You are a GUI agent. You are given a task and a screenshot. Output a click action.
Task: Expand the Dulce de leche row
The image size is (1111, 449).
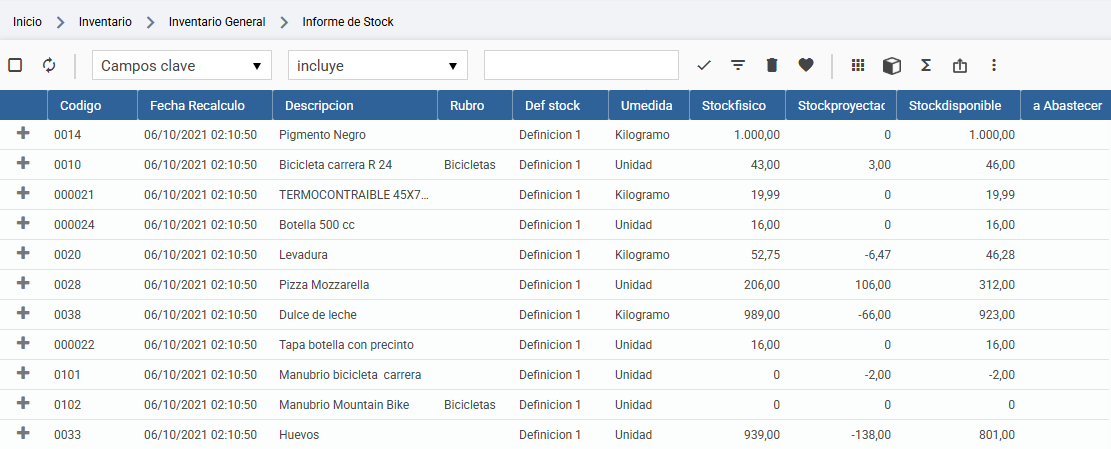point(23,312)
